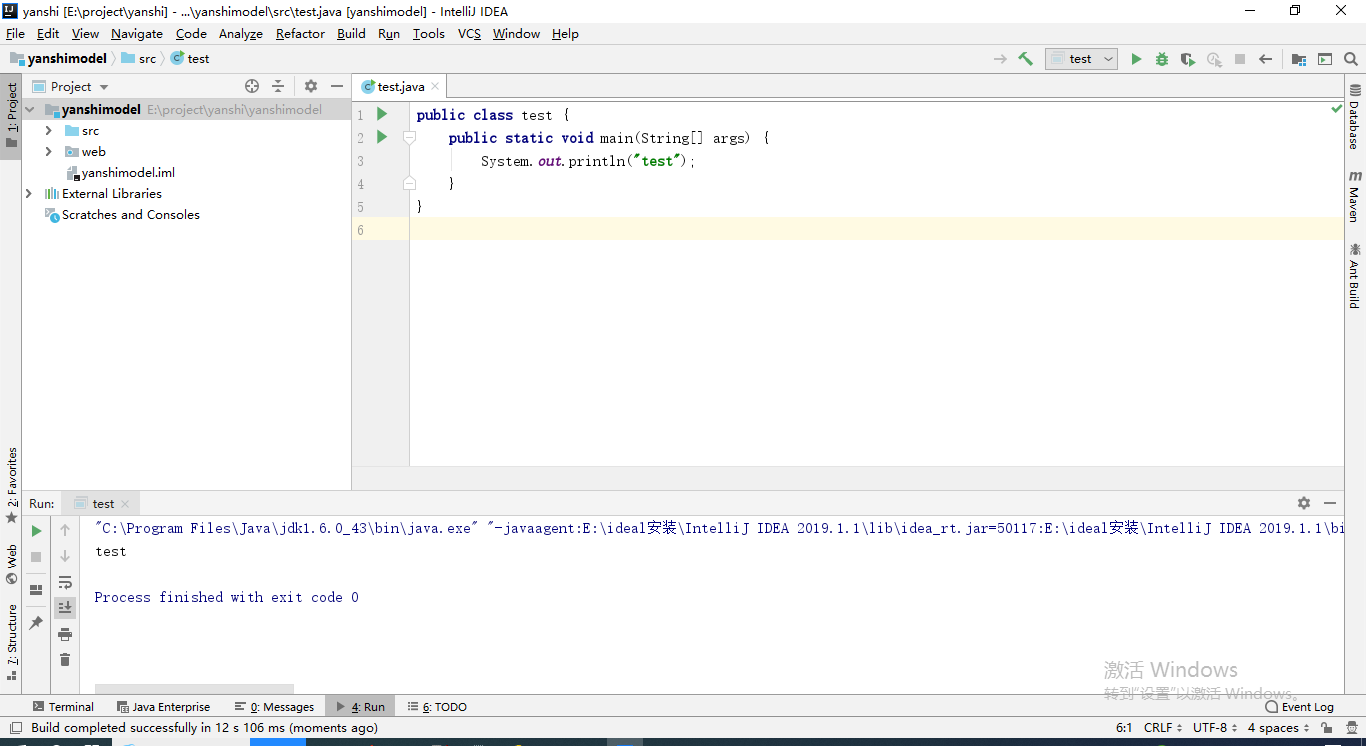Click the Search Everywhere magnifier icon
The width and height of the screenshot is (1366, 746).
[1351, 59]
